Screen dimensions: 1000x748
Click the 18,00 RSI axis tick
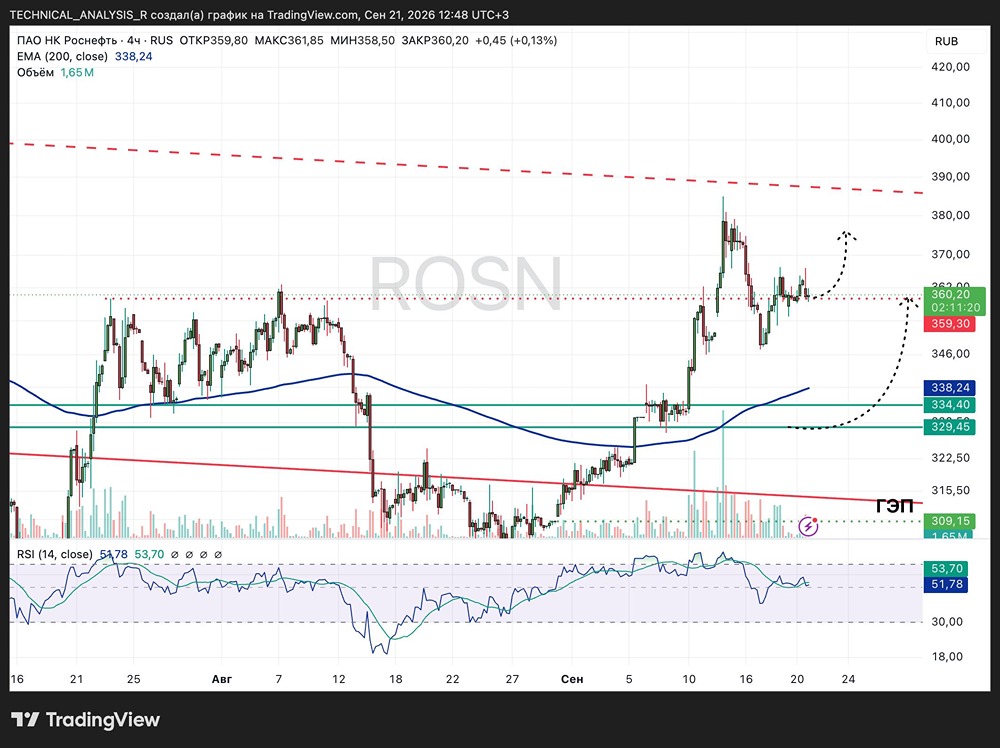point(947,657)
